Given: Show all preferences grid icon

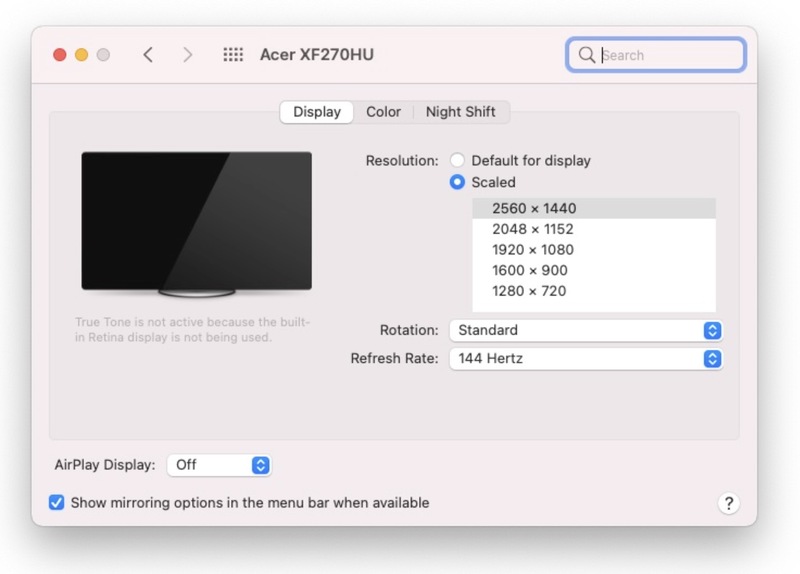Looking at the screenshot, I should tap(233, 55).
